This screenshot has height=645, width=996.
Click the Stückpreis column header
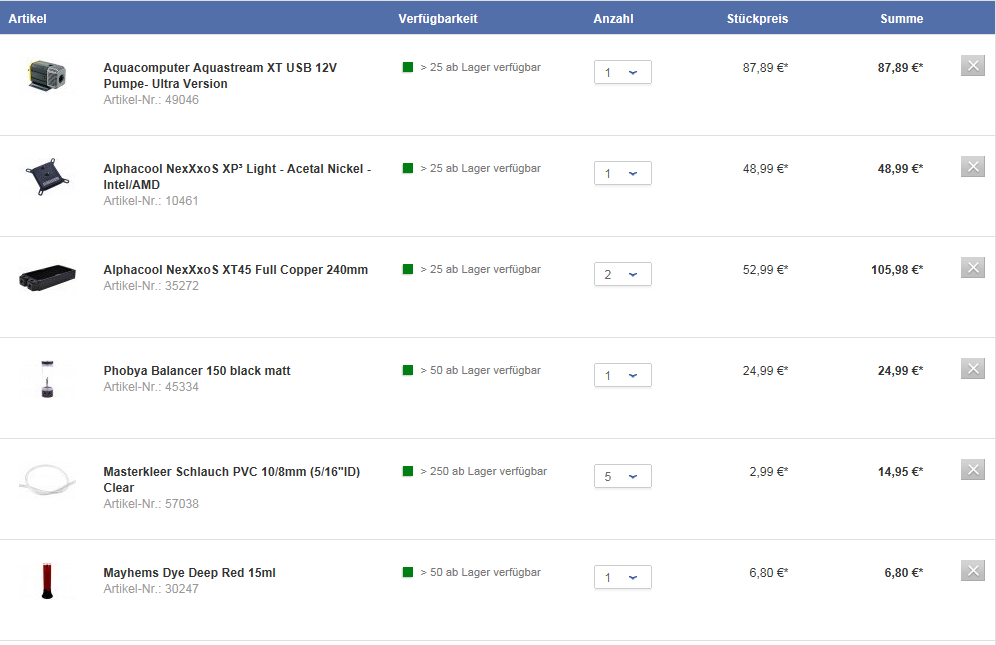(x=757, y=18)
